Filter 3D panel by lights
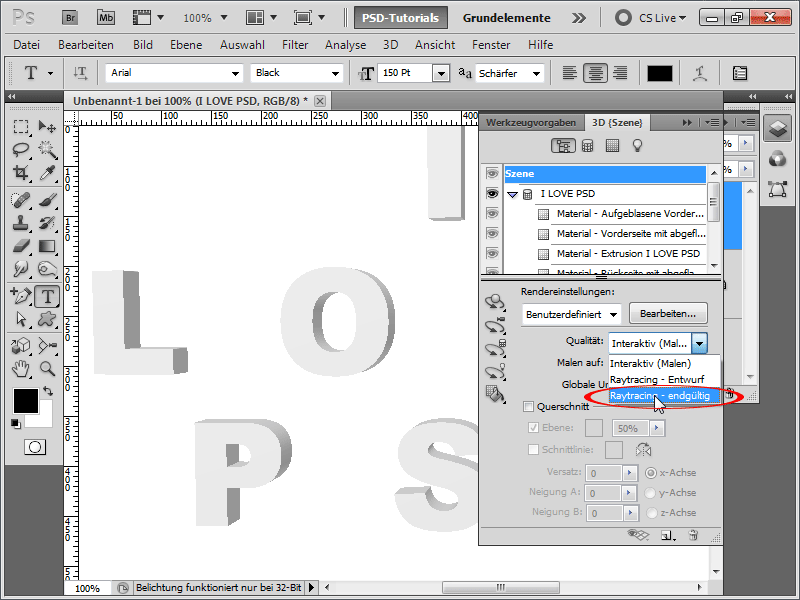 pyautogui.click(x=637, y=146)
